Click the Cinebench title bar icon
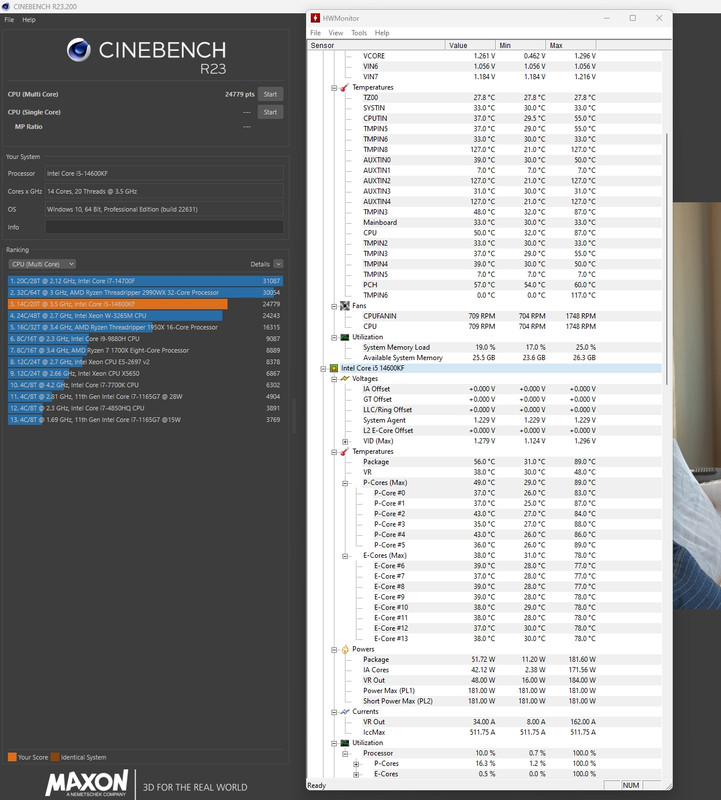This screenshot has height=800, width=721. 6,7
